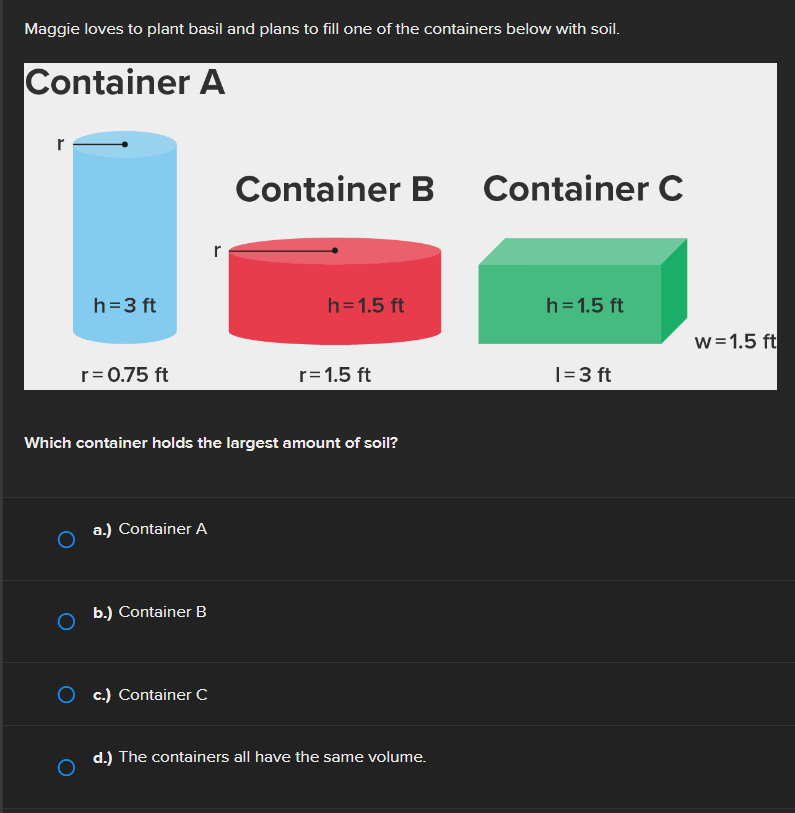The image size is (795, 813).
Task: Click the blue cylinder of Container A
Action: (x=124, y=240)
